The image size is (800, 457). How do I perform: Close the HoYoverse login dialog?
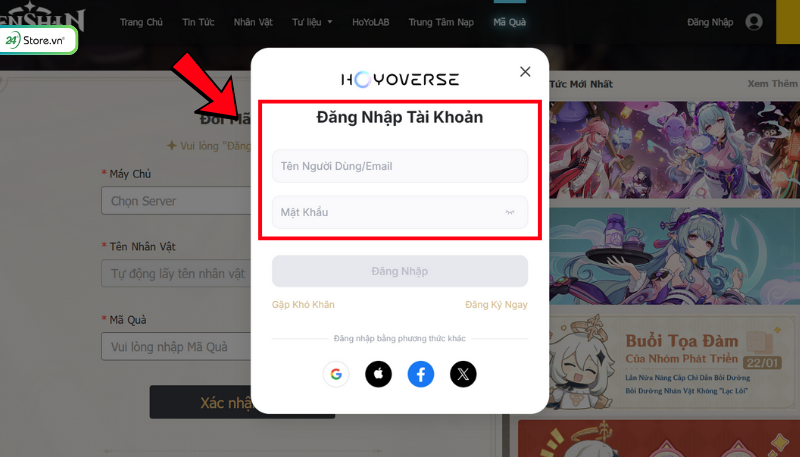525,72
